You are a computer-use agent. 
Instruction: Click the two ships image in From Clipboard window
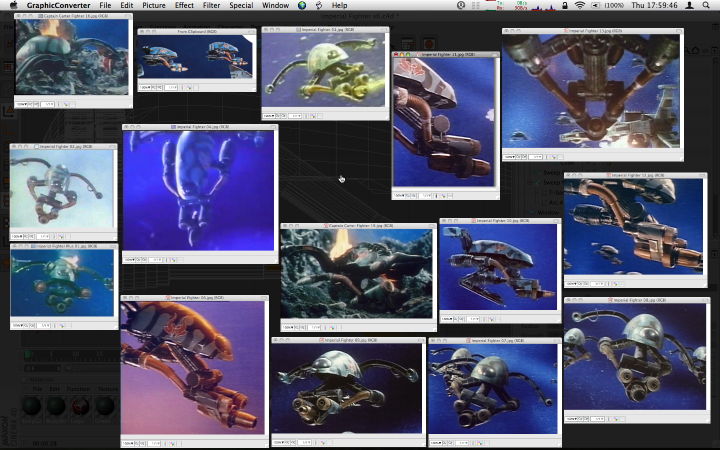pos(195,56)
